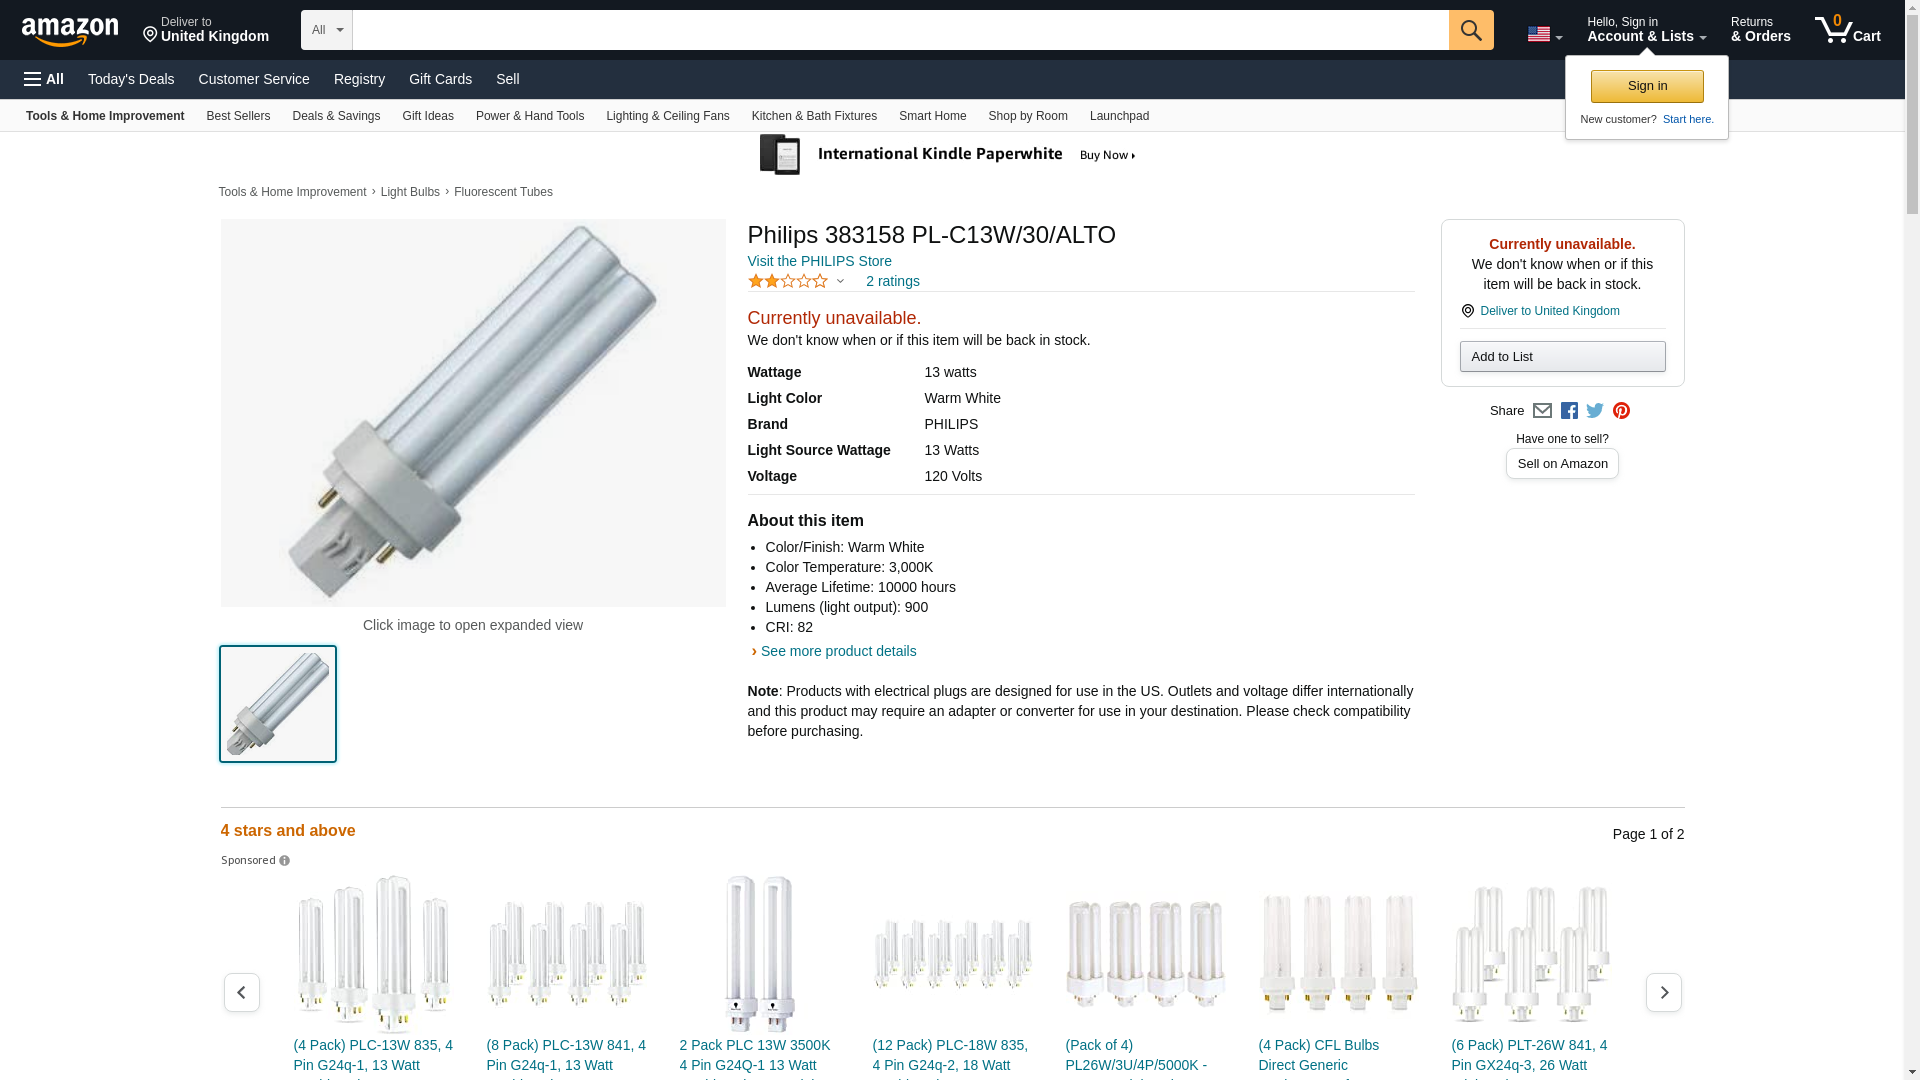
Task: Expand See more product details
Action: coord(837,651)
